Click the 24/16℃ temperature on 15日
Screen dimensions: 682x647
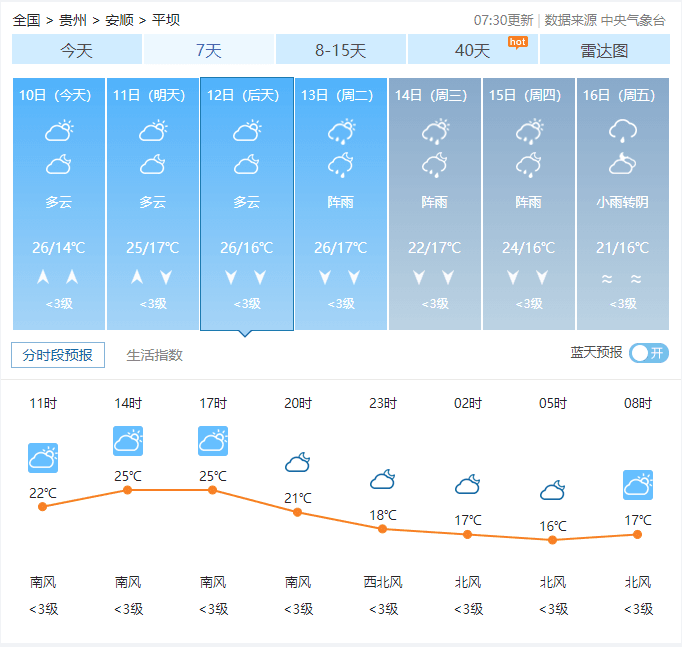point(529,248)
